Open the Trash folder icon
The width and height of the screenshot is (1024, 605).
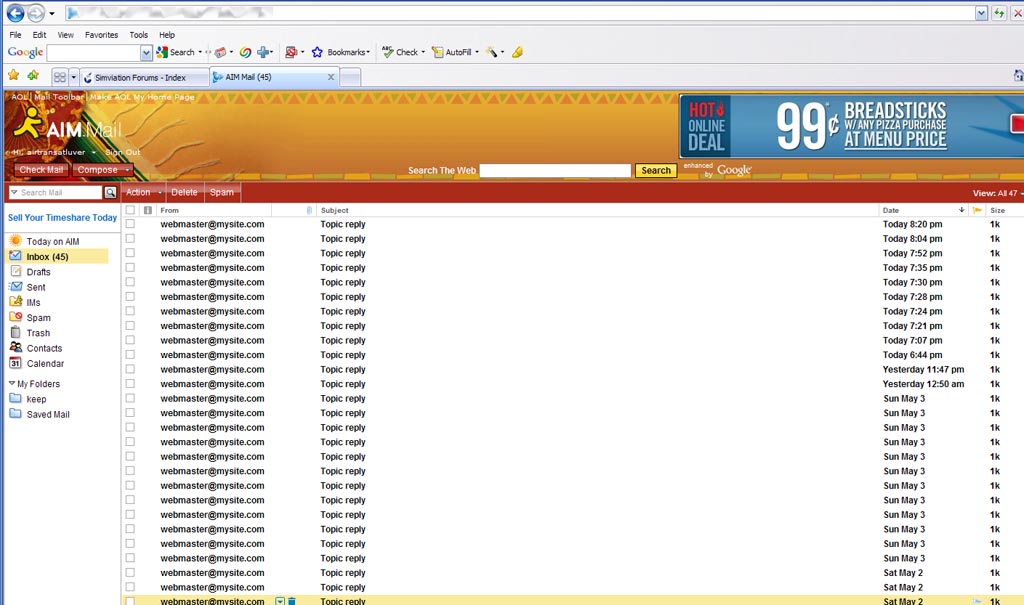[x=16, y=333]
